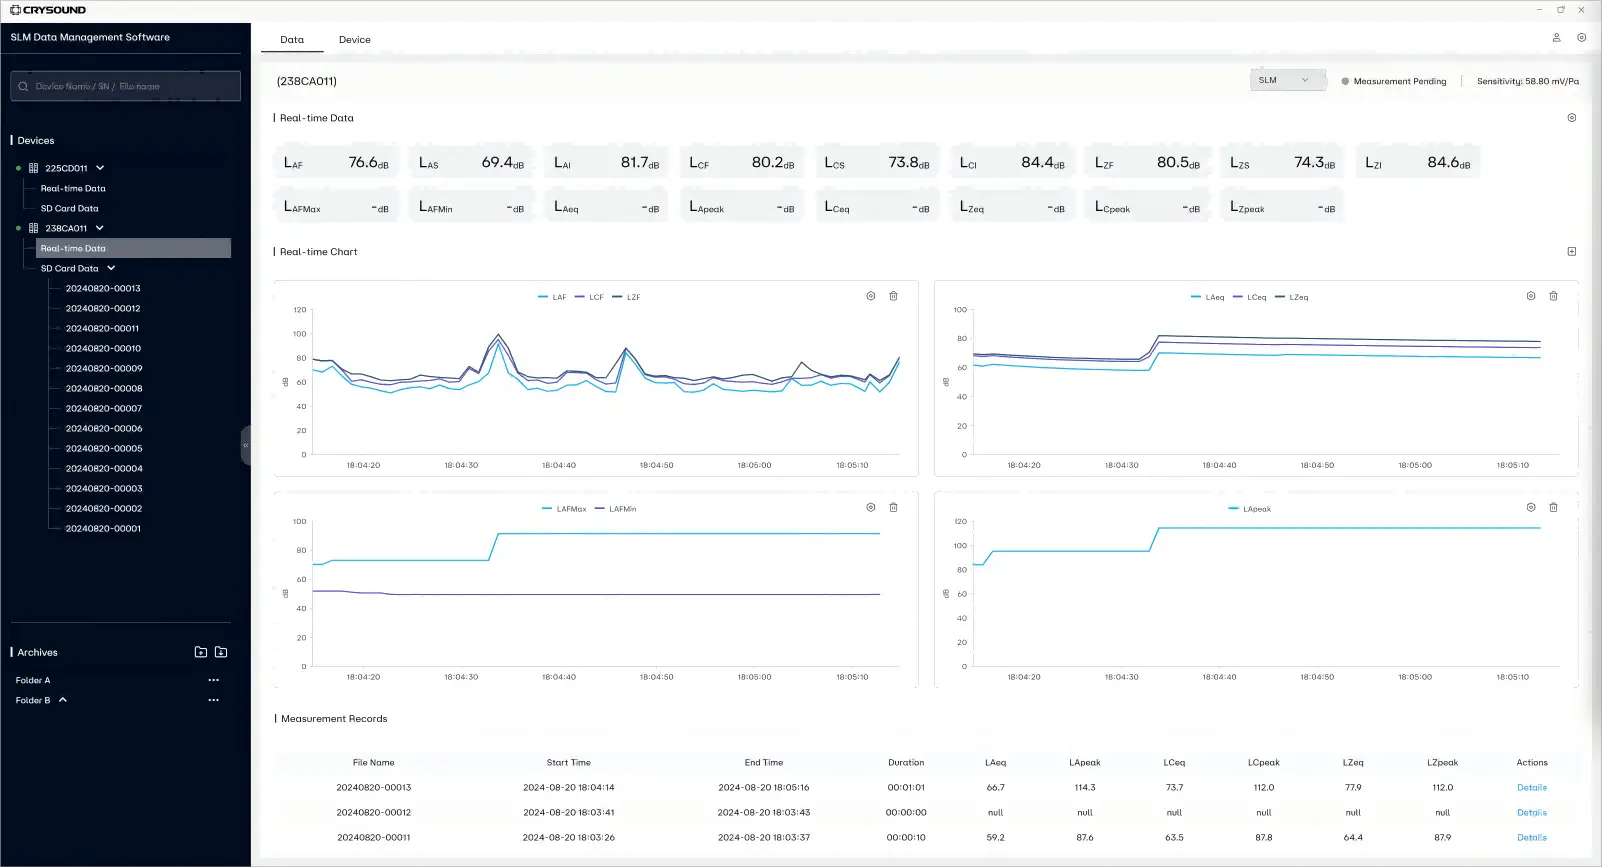Viewport: 1602px width, 867px height.
Task: Click the device name search field
Action: pos(126,87)
